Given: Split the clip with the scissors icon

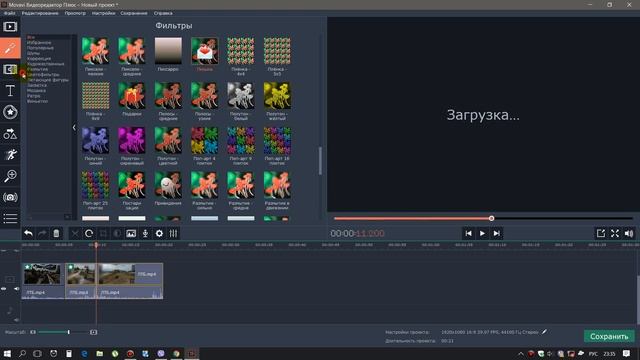Looking at the screenshot, I should point(75,233).
